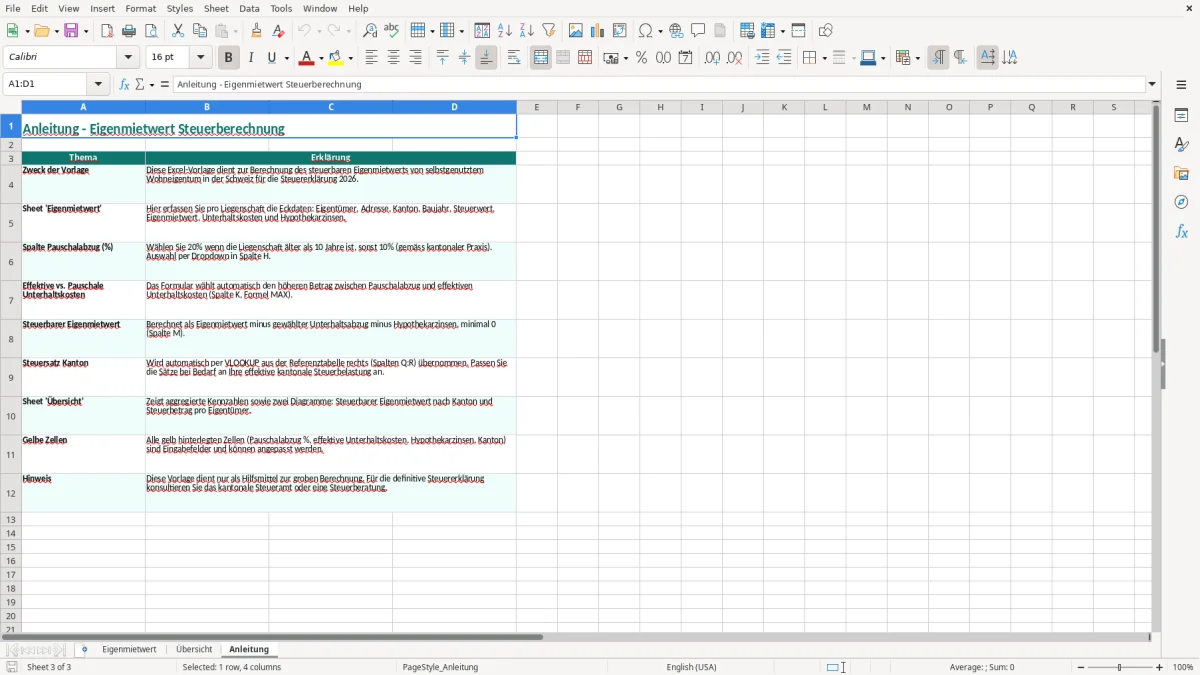Open the sidebar Navigator panel
1200x675 pixels.
coord(1181,202)
